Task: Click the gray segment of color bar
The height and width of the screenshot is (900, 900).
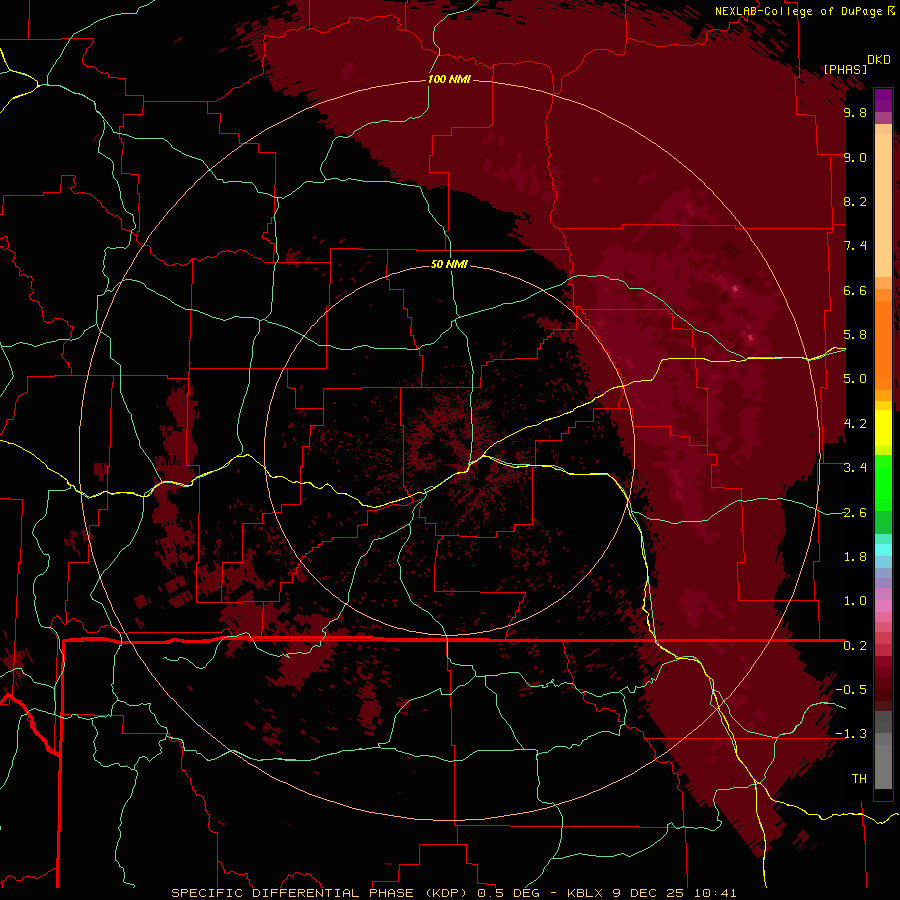Action: (883, 750)
